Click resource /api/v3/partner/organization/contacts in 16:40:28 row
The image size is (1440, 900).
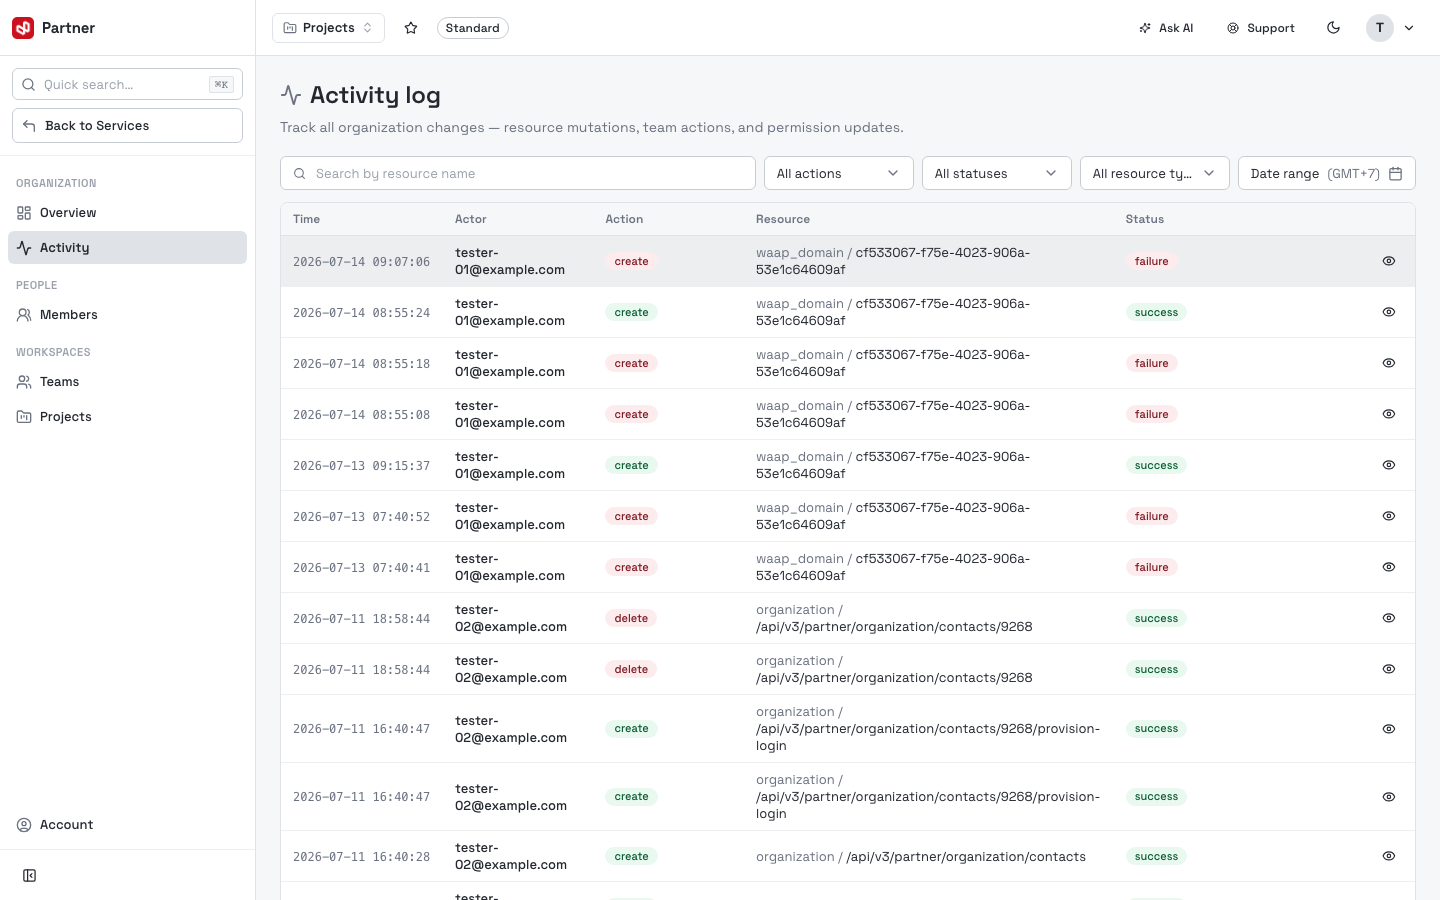pyautogui.click(x=966, y=857)
